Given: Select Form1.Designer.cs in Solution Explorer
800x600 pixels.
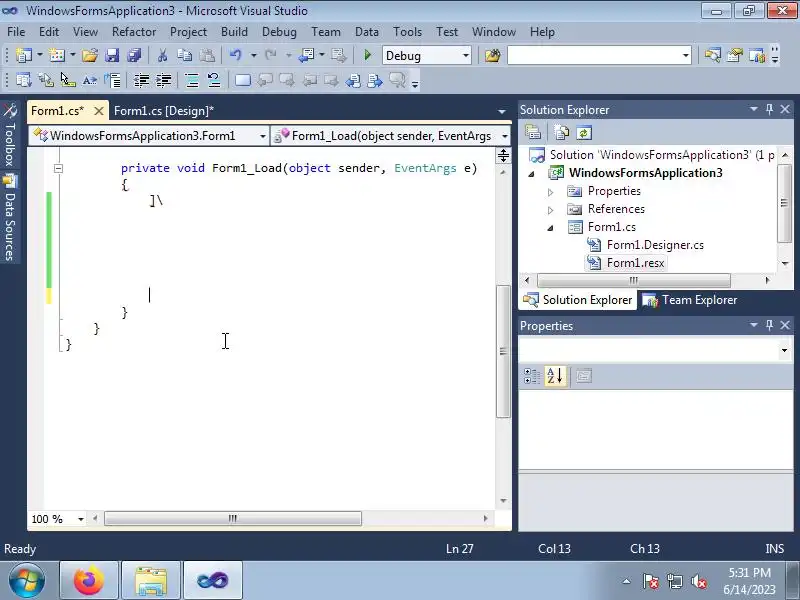Looking at the screenshot, I should point(655,245).
